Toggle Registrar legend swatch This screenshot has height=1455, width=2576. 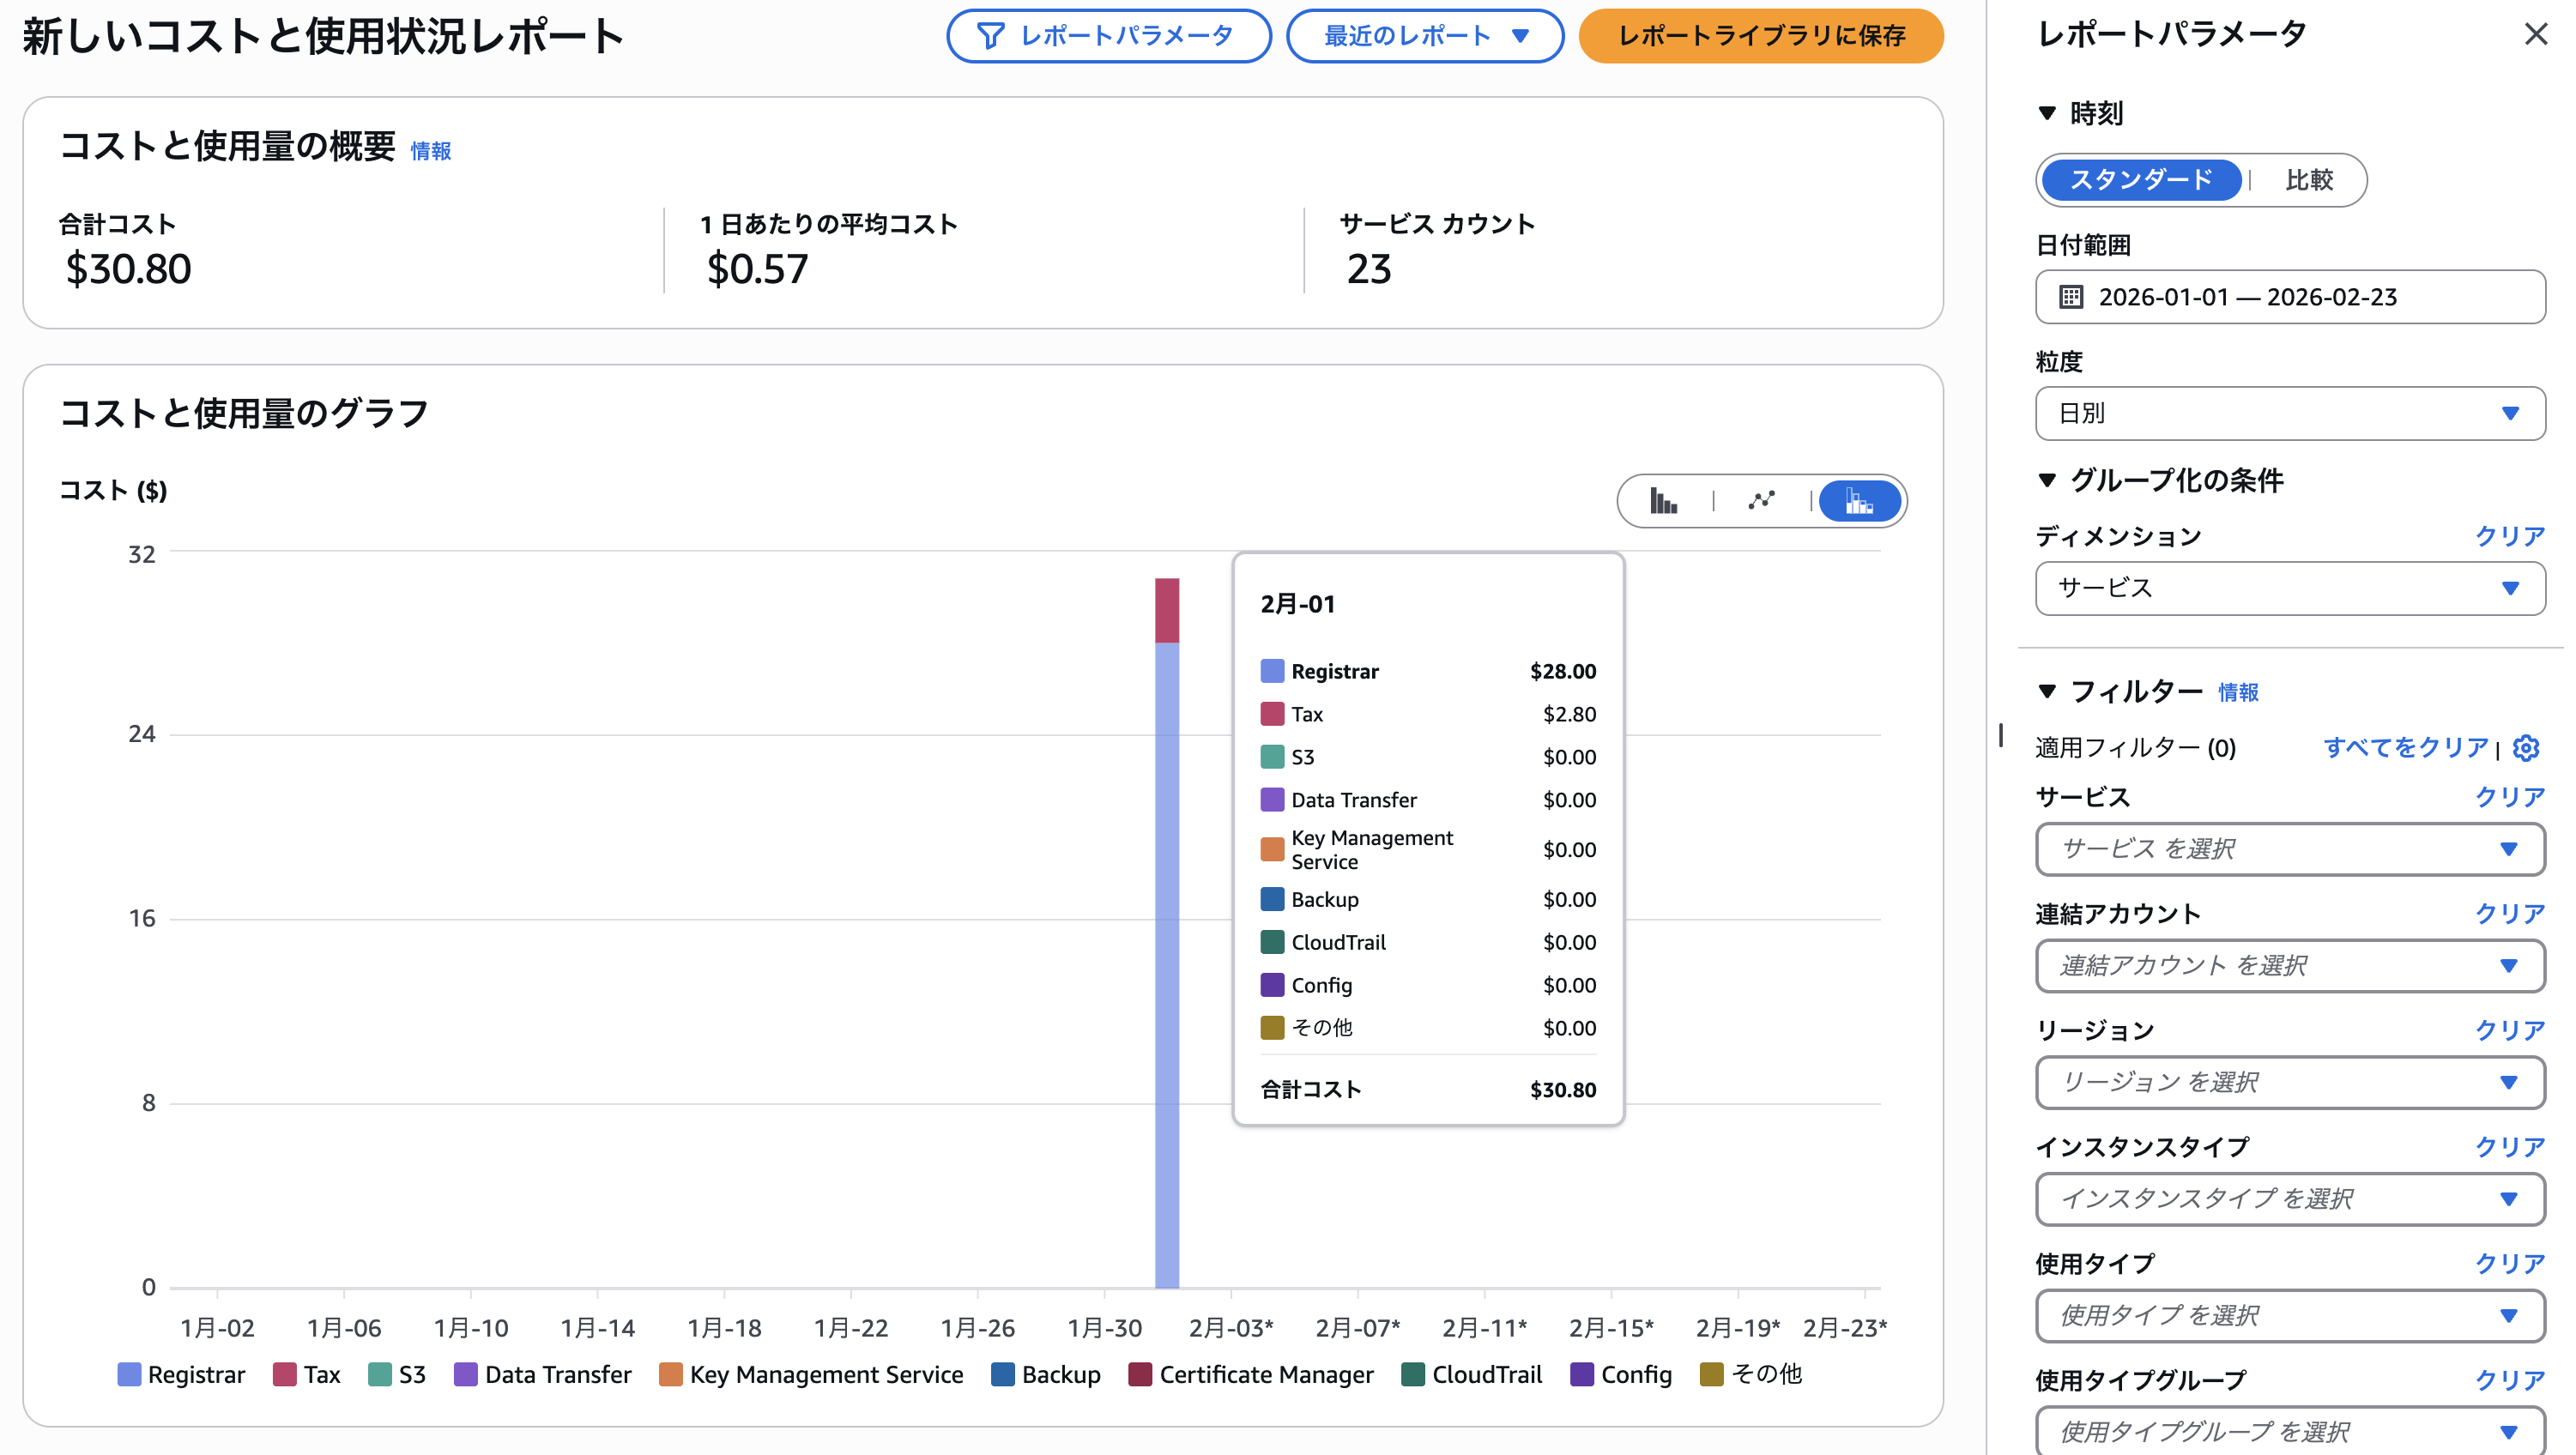(x=129, y=1374)
